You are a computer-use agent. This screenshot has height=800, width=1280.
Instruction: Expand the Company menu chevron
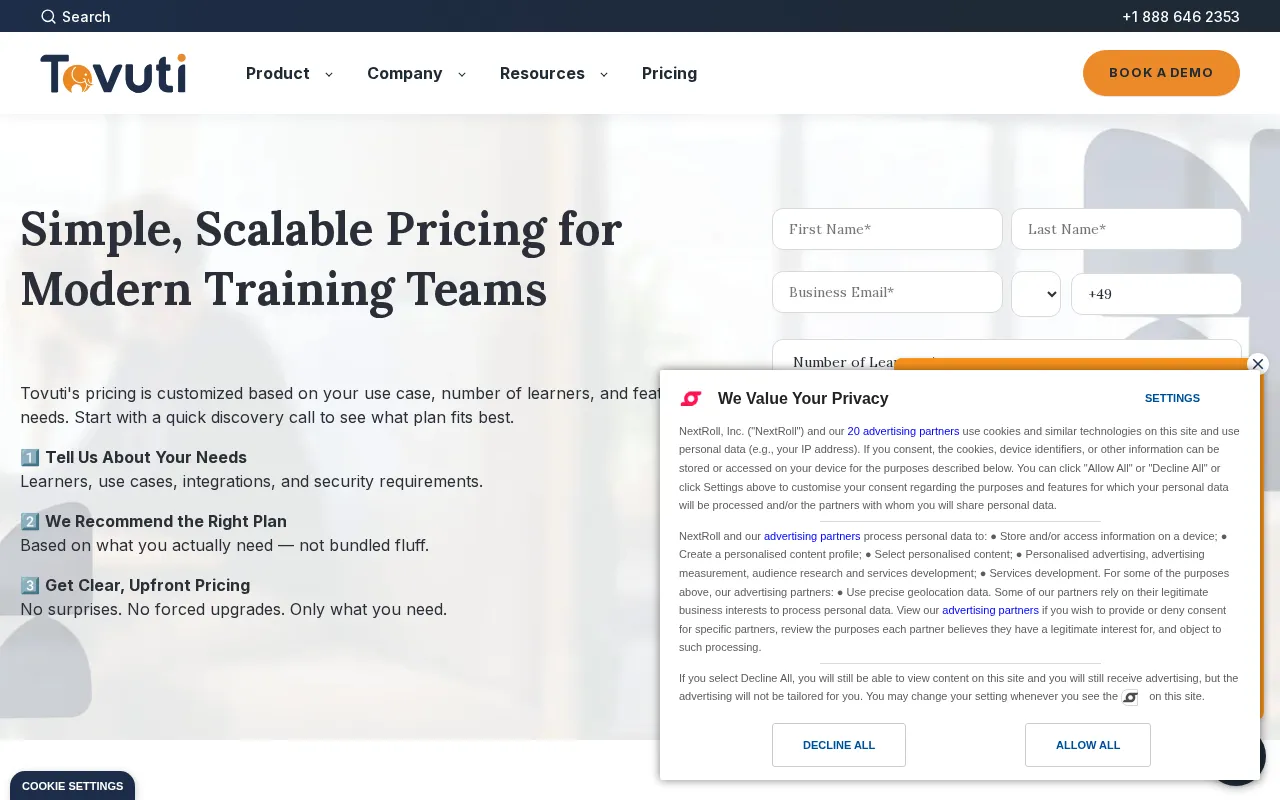click(x=461, y=74)
